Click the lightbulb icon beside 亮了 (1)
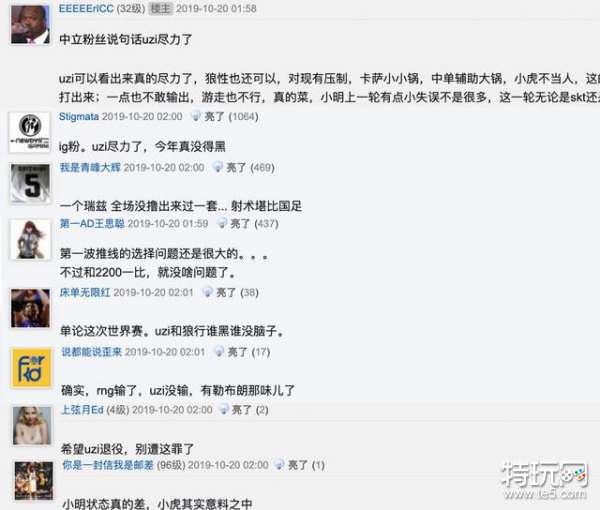This screenshot has width=600, height=510. click(x=280, y=464)
